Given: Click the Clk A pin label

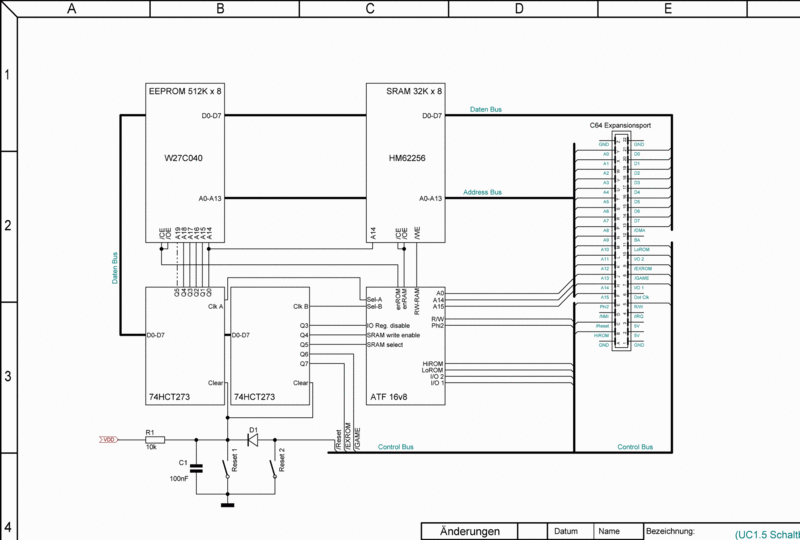Looking at the screenshot, I should [215, 306].
